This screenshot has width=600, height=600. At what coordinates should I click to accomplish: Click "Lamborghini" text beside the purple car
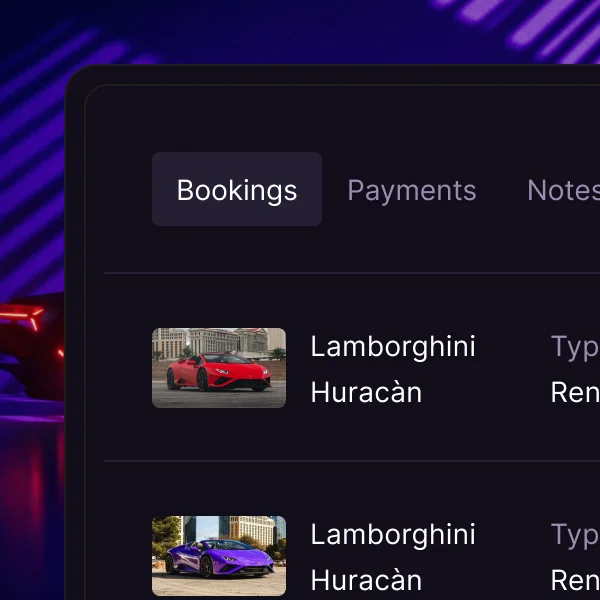tap(393, 535)
